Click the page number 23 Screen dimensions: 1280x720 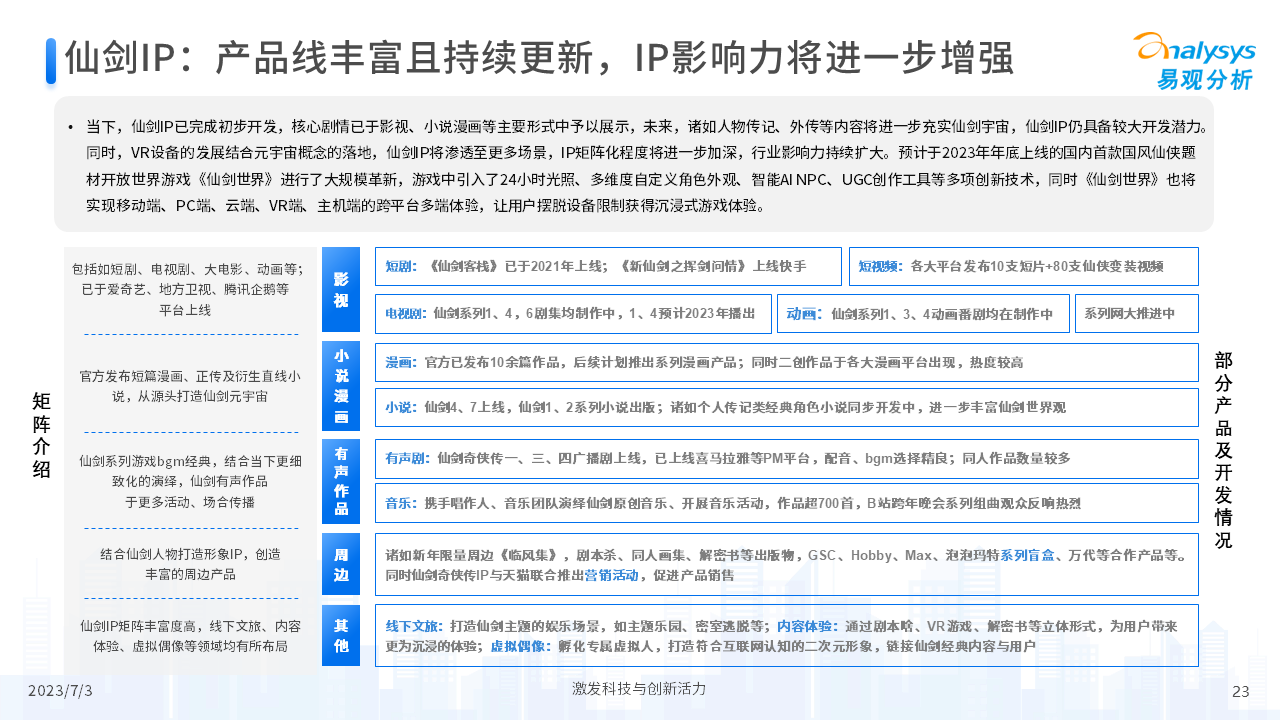(1241, 691)
